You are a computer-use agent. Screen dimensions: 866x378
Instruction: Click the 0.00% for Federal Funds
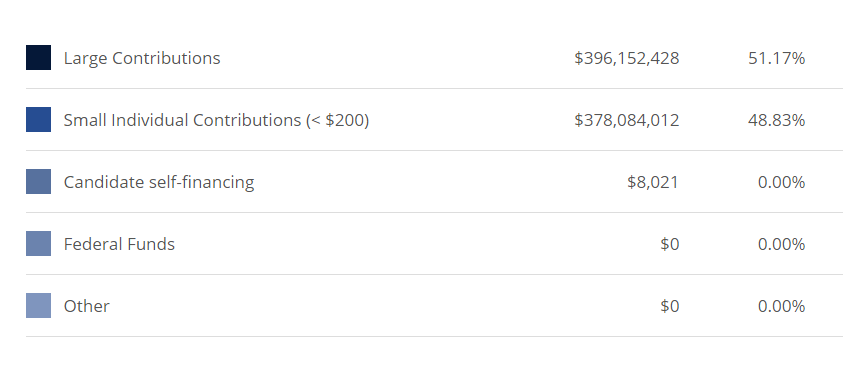pyautogui.click(x=781, y=244)
